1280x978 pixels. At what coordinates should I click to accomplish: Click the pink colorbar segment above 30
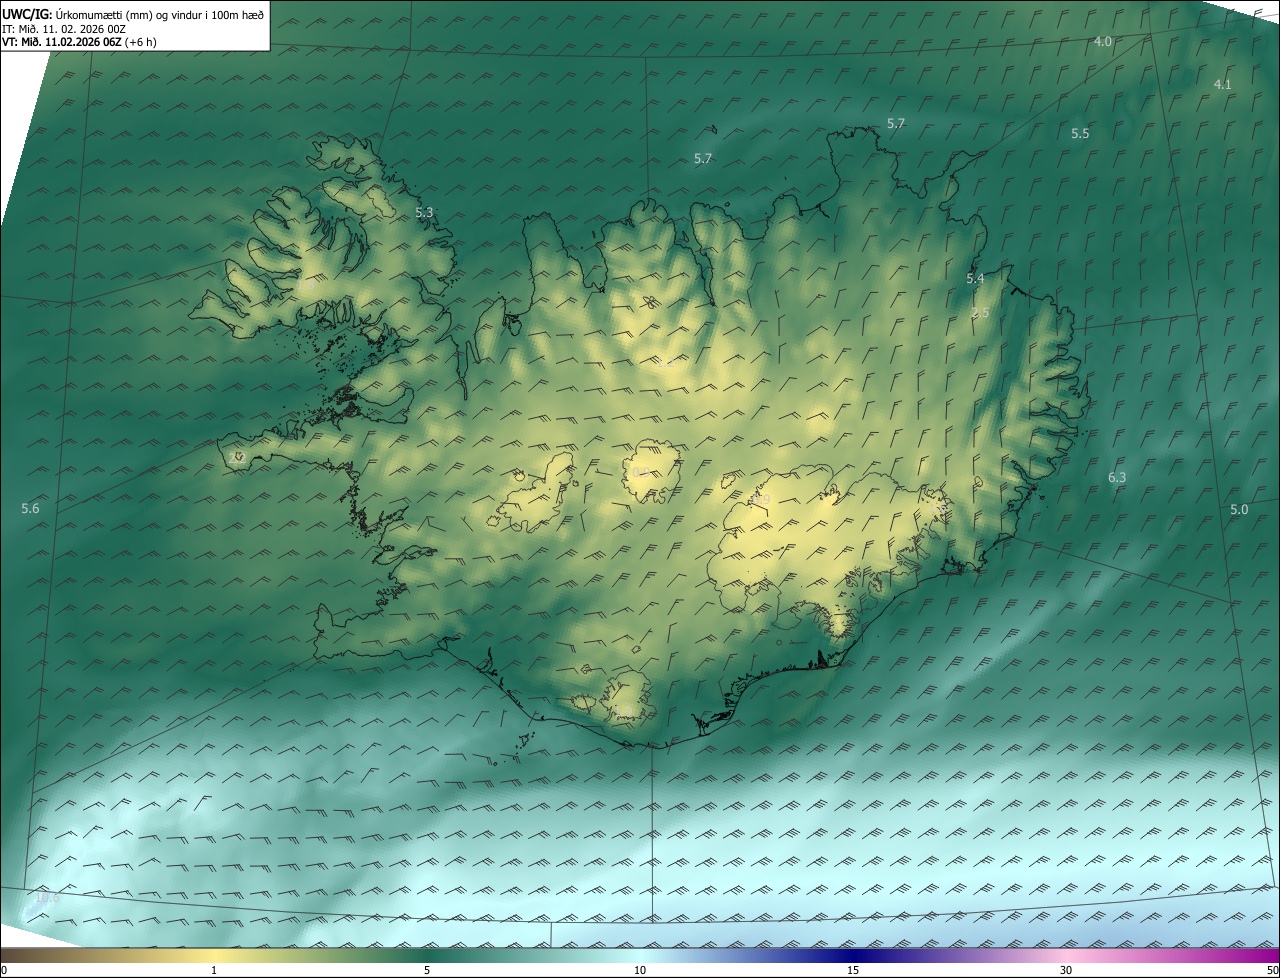tap(1066, 956)
